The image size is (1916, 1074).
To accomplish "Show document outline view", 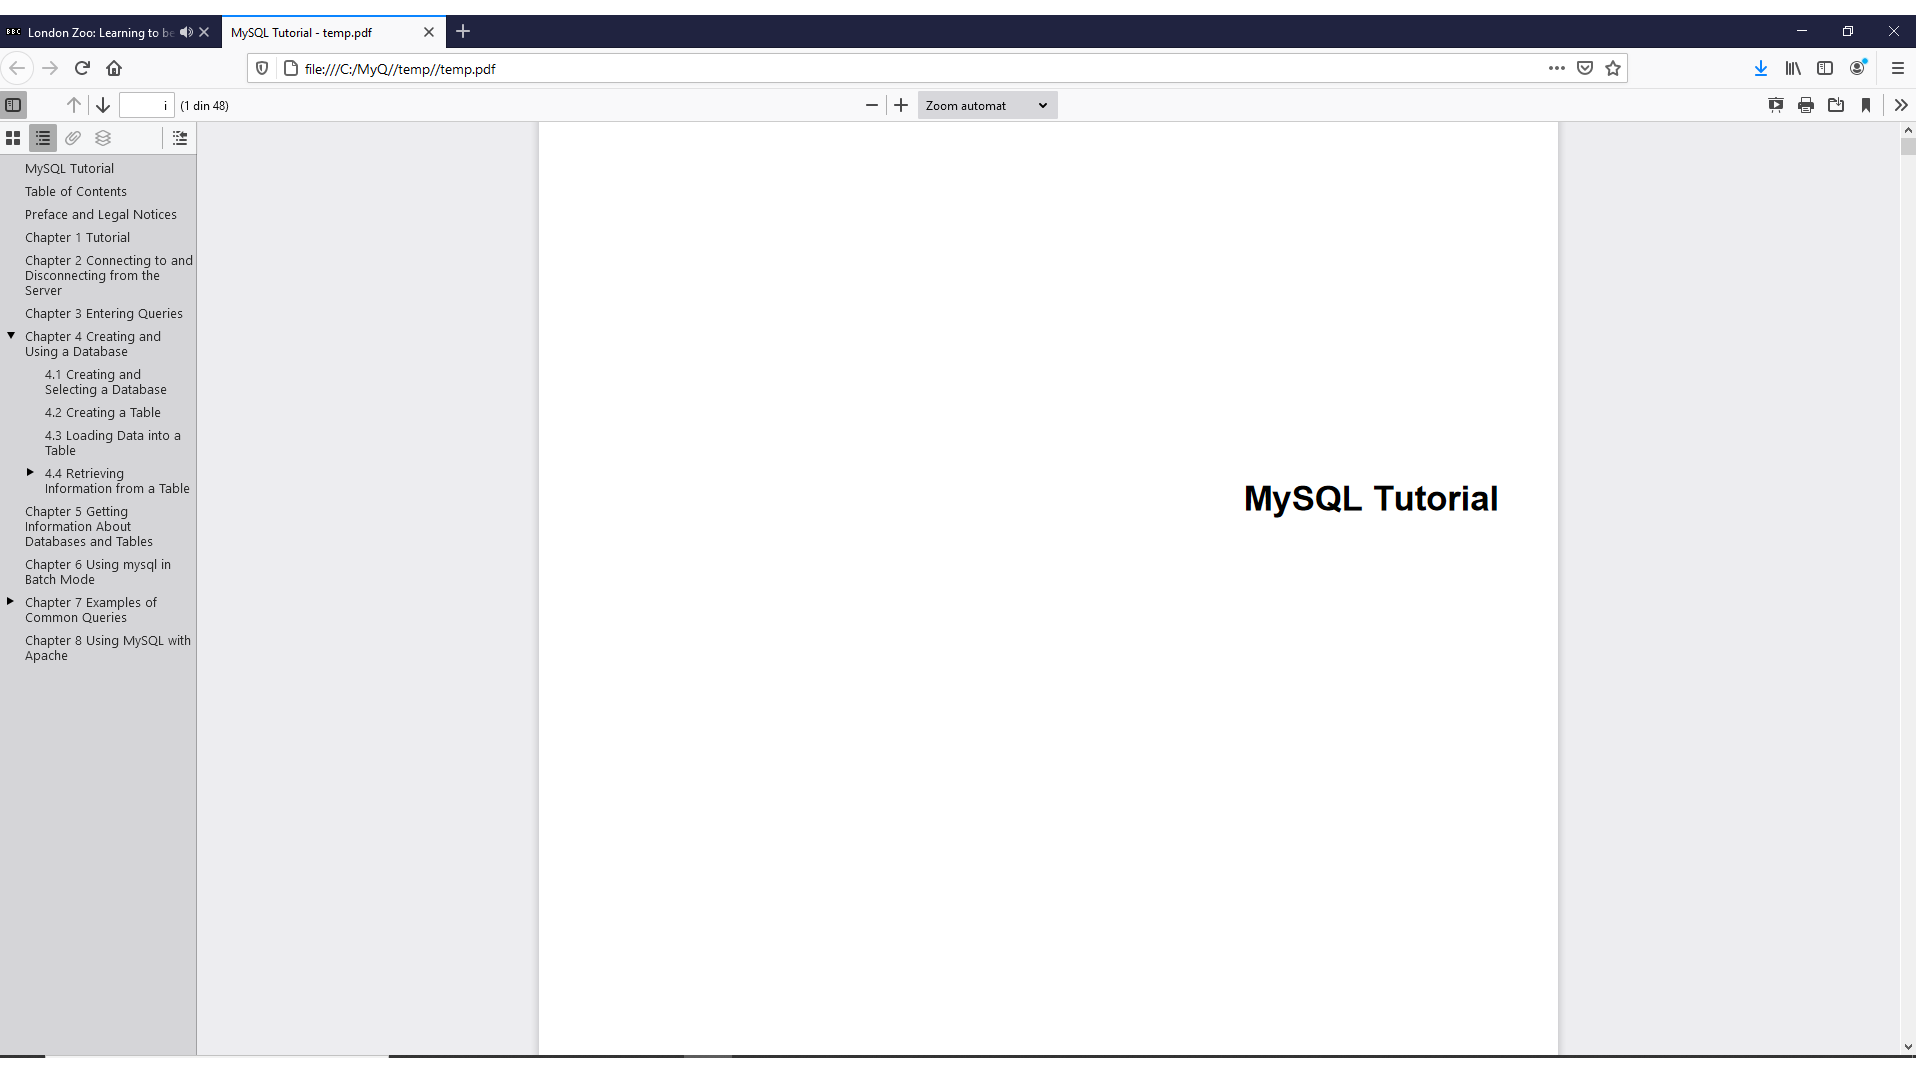I will pyautogui.click(x=43, y=138).
